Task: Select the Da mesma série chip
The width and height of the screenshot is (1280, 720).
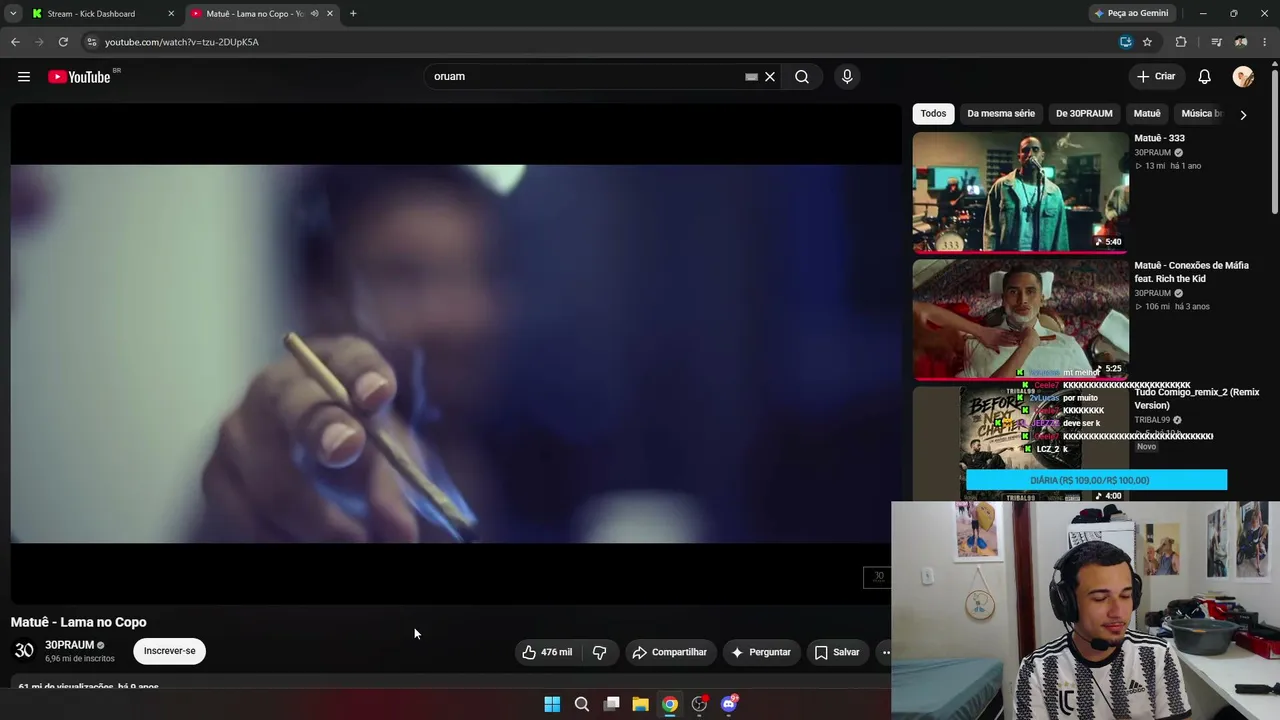Action: point(1001,114)
